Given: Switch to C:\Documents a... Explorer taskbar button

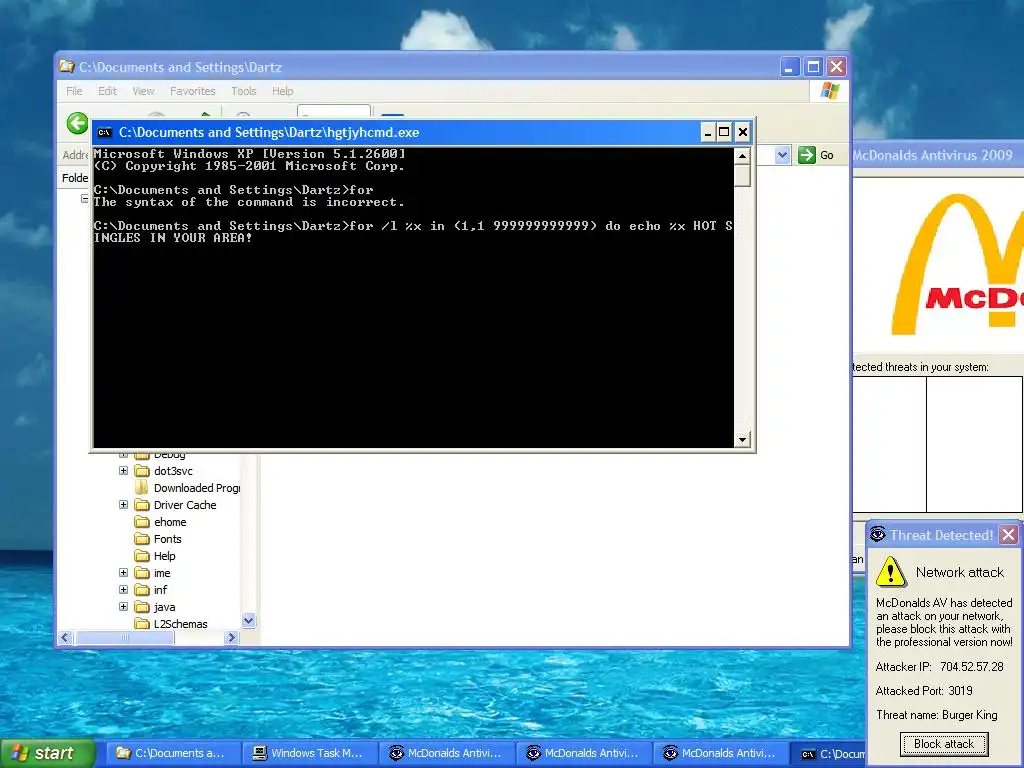Looking at the screenshot, I should tap(174, 753).
